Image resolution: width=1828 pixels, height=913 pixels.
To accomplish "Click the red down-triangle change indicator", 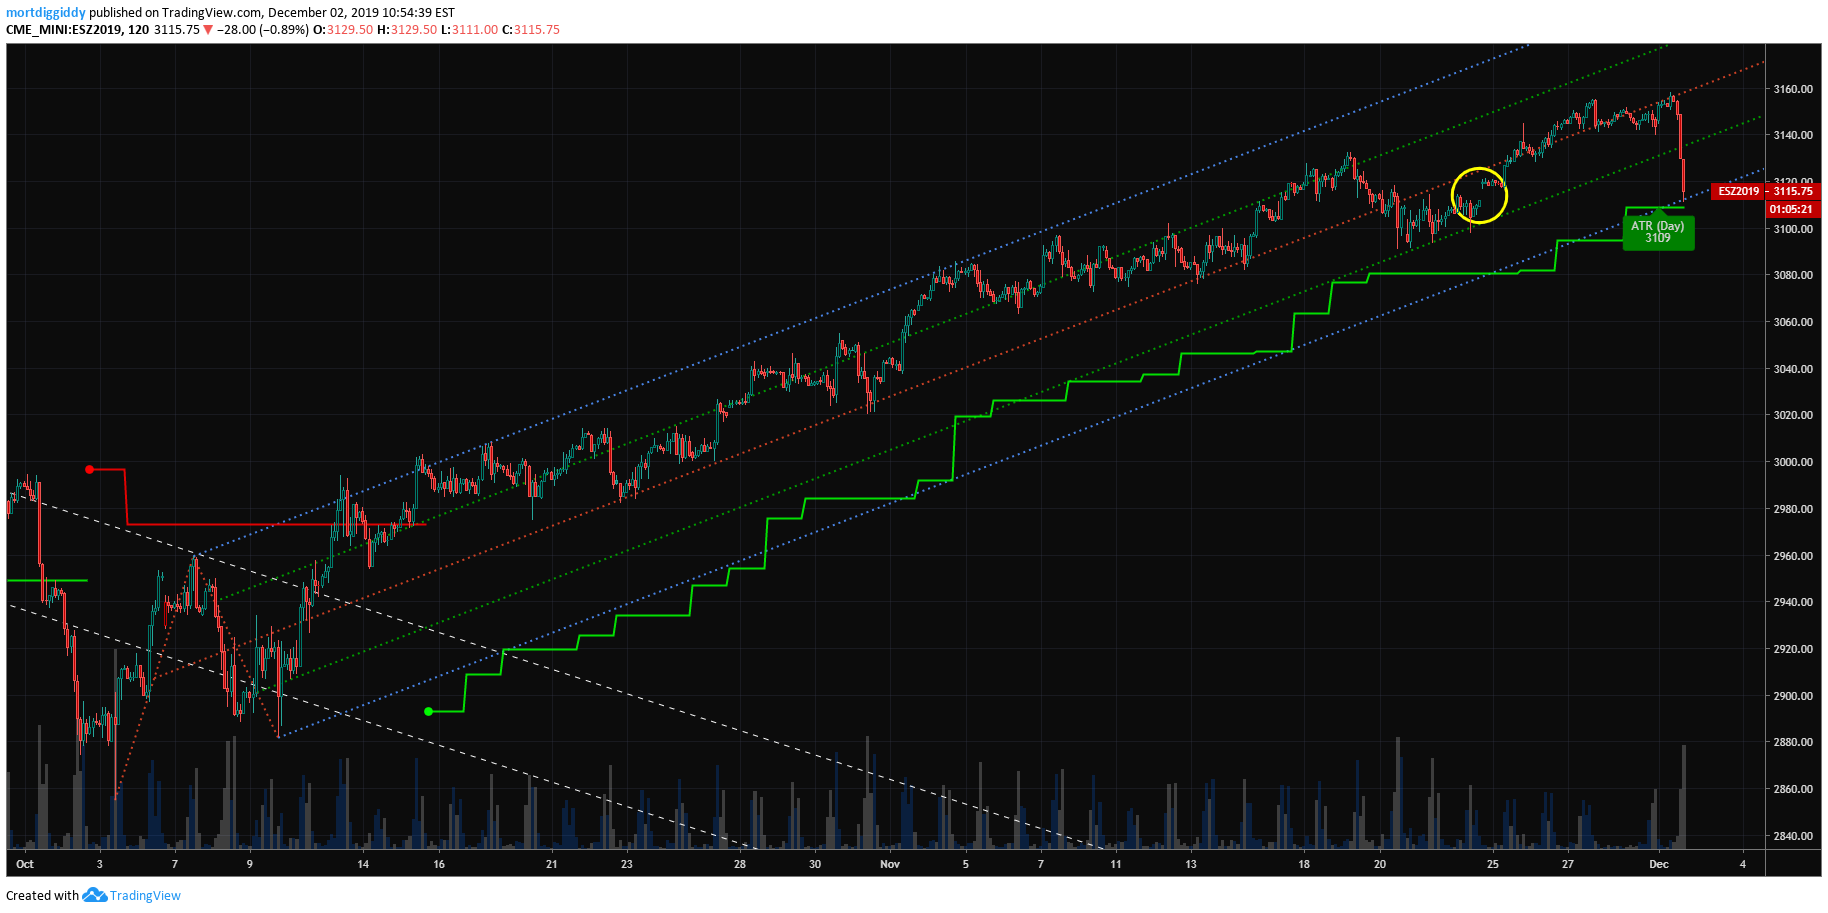I will [208, 30].
